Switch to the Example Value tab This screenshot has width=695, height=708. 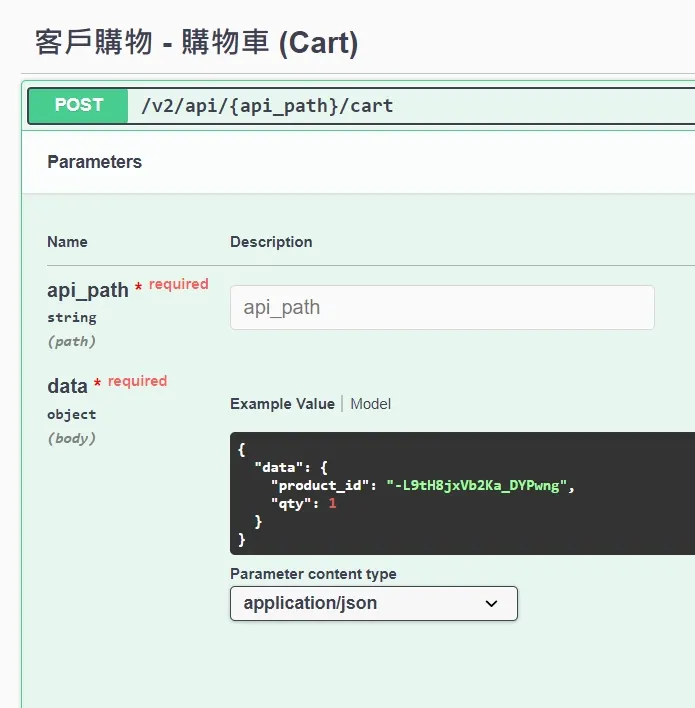pos(282,404)
